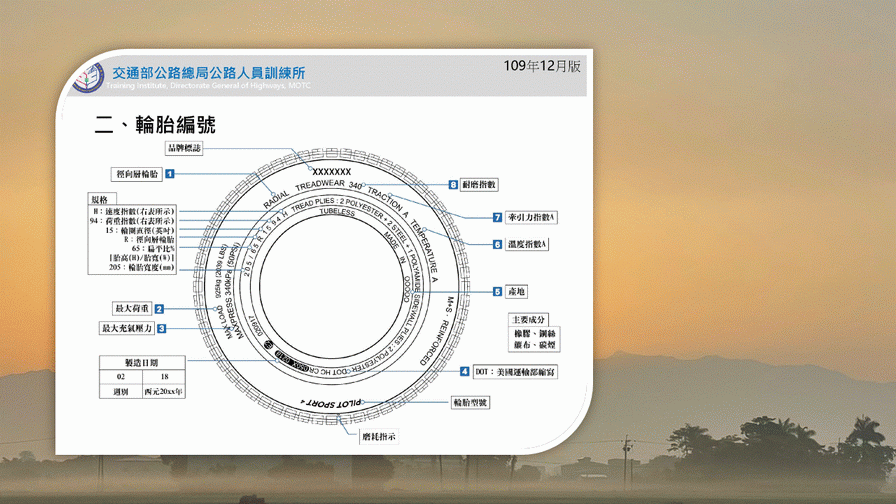Click the 交通部公路總局公路人員訓練所 header title
This screenshot has height=504, width=896.
[209, 72]
